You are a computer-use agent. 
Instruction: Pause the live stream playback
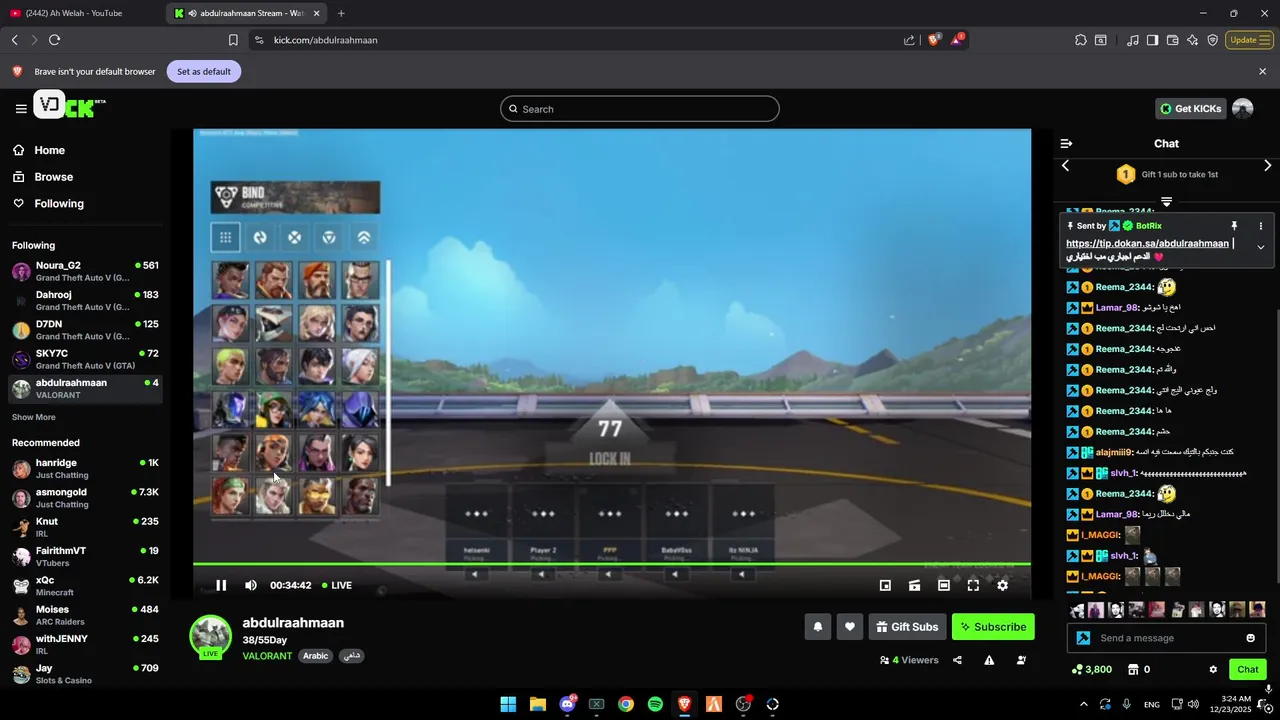coord(221,585)
